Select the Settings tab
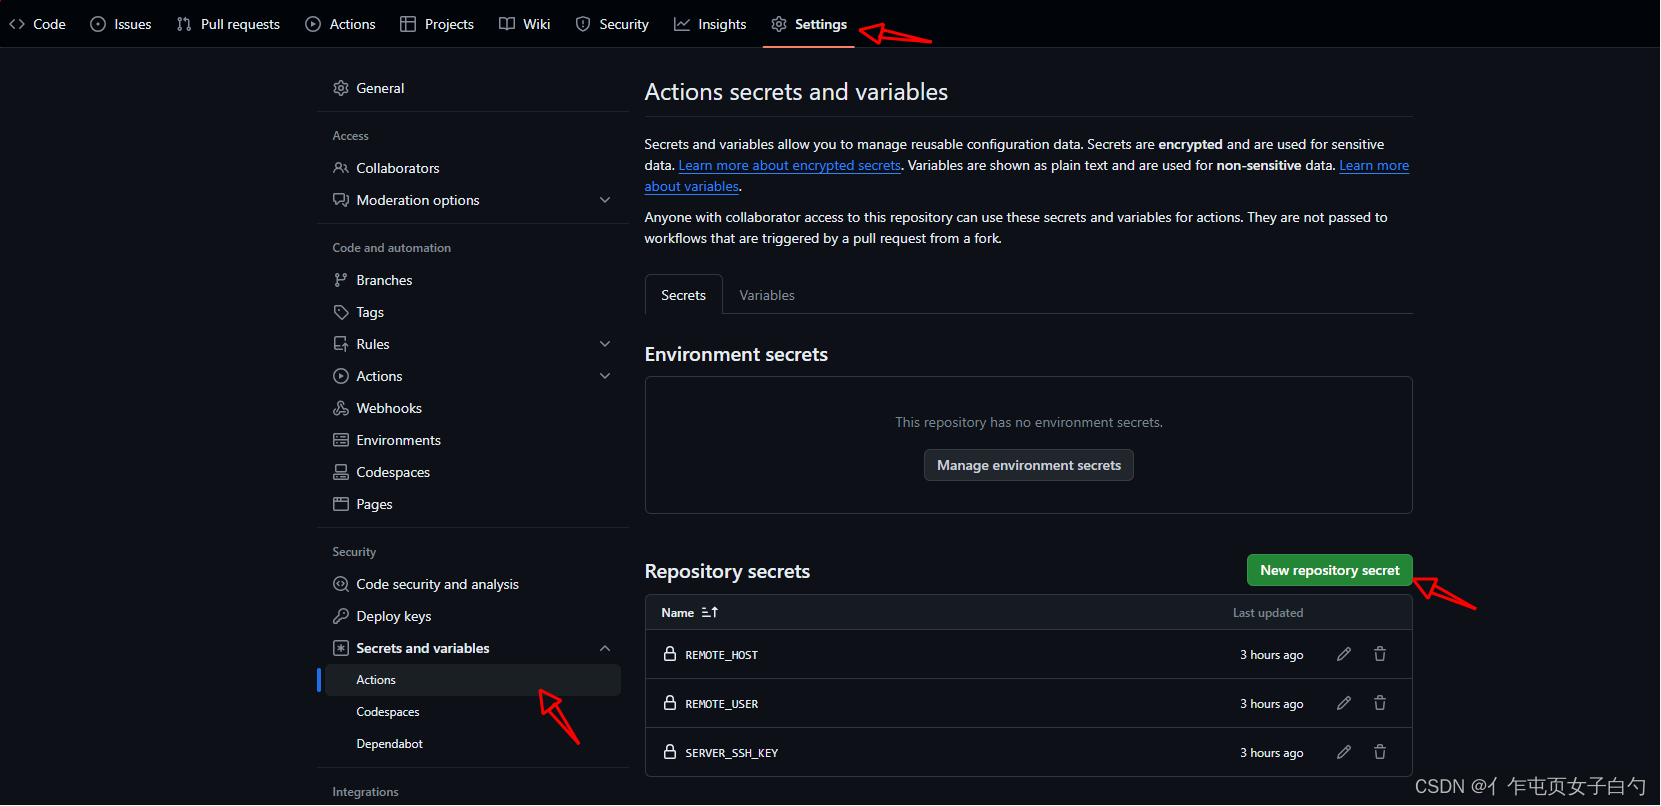 (809, 24)
